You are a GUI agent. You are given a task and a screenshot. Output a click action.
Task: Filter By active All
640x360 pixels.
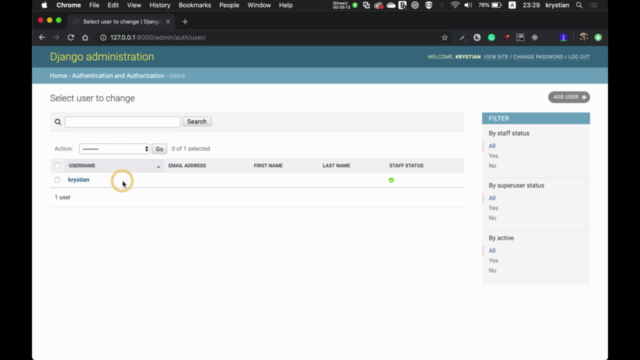pyautogui.click(x=492, y=251)
